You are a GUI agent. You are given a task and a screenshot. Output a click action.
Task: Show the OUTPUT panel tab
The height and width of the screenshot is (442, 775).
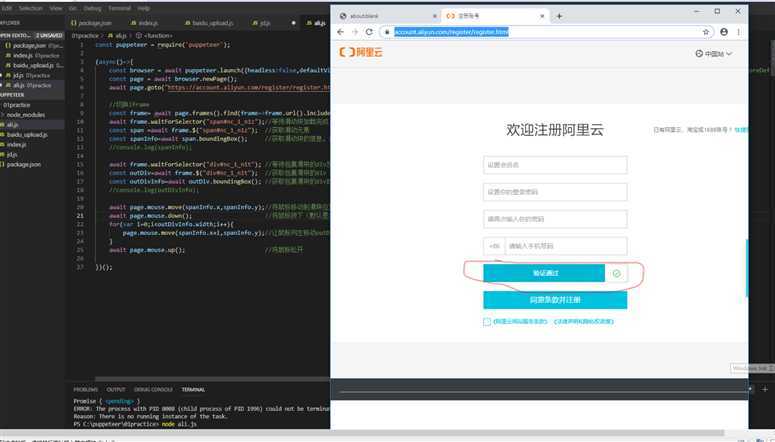[116, 390]
